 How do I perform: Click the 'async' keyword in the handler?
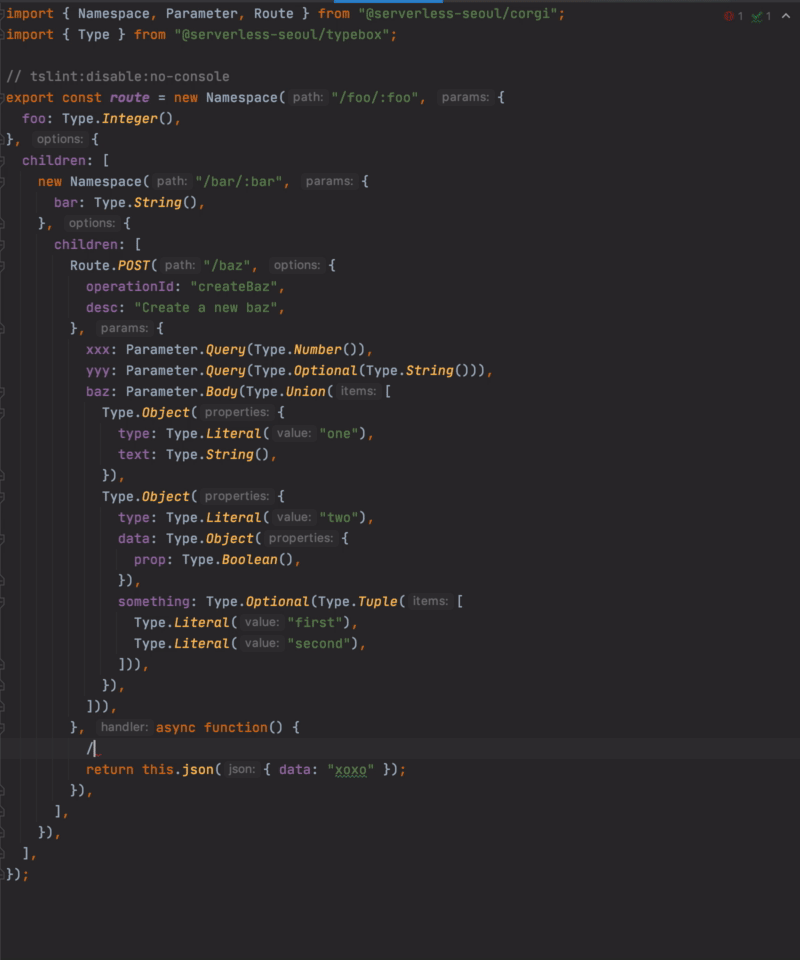[176, 728]
